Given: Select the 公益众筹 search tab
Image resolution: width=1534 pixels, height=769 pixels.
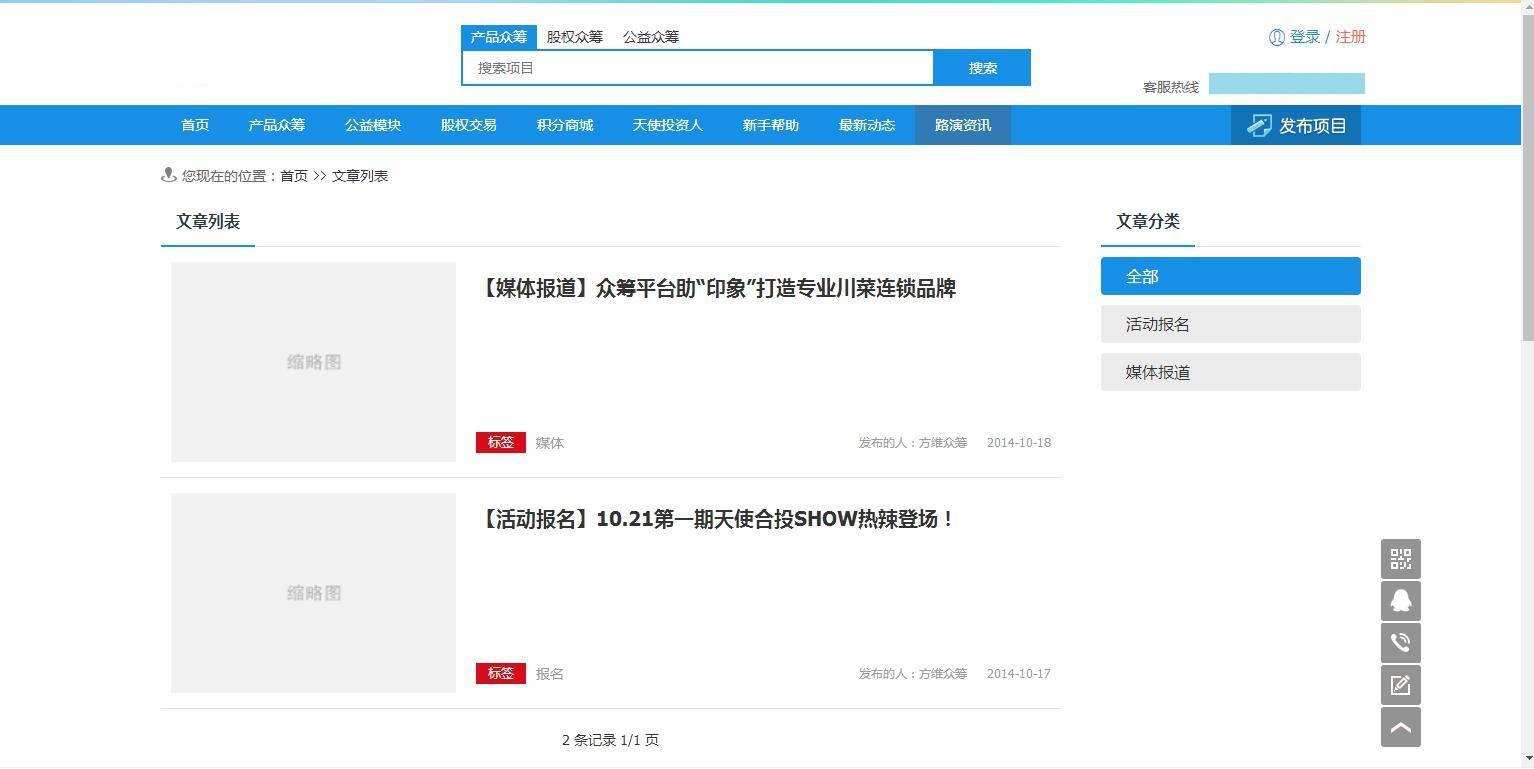Looking at the screenshot, I should tap(650, 37).
